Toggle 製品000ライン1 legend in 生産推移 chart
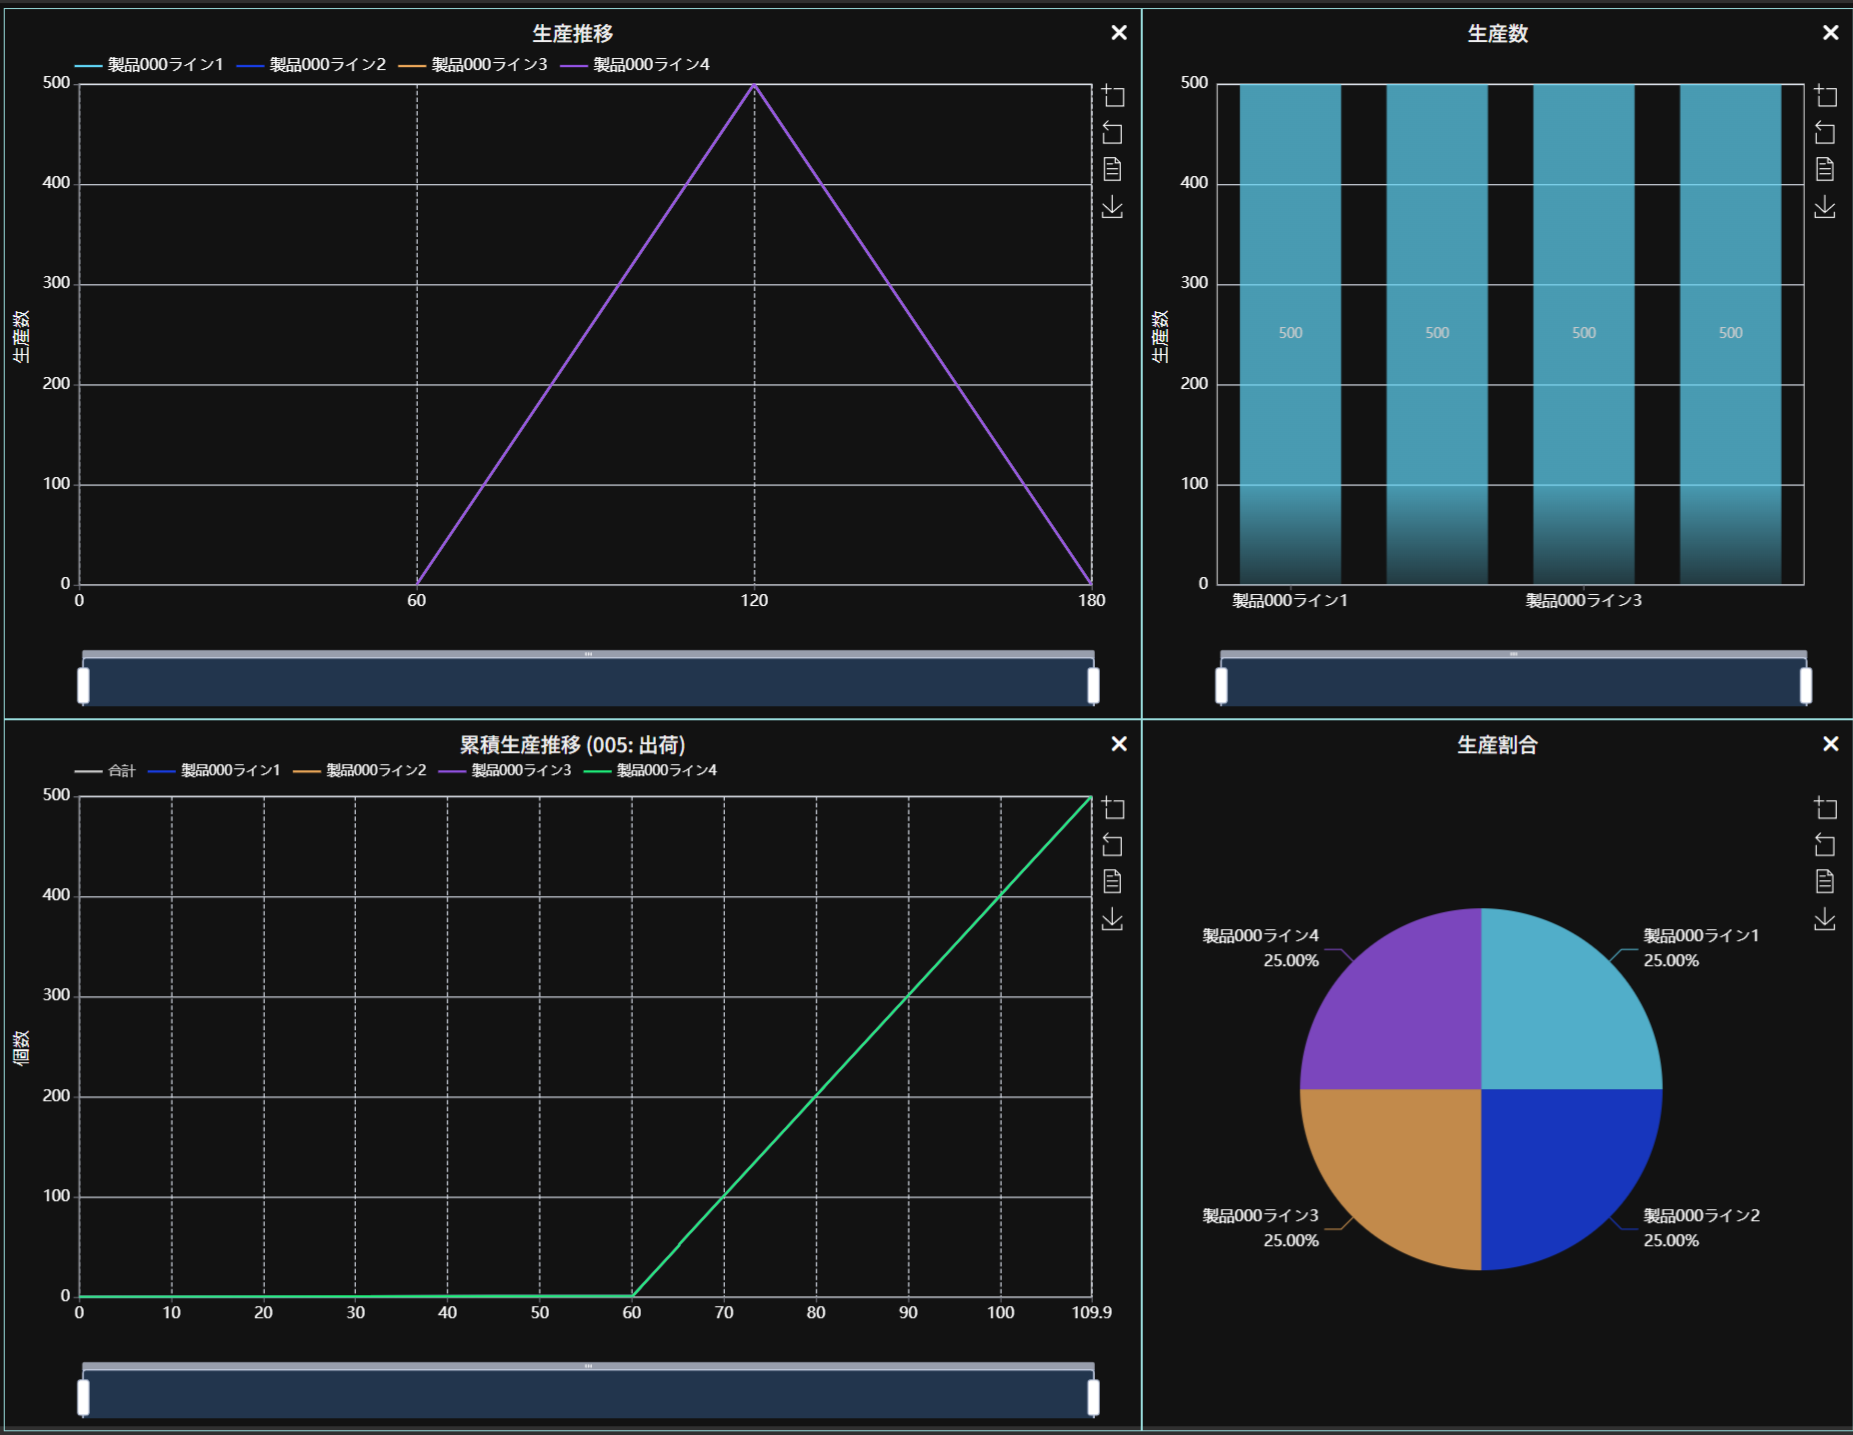 (149, 65)
